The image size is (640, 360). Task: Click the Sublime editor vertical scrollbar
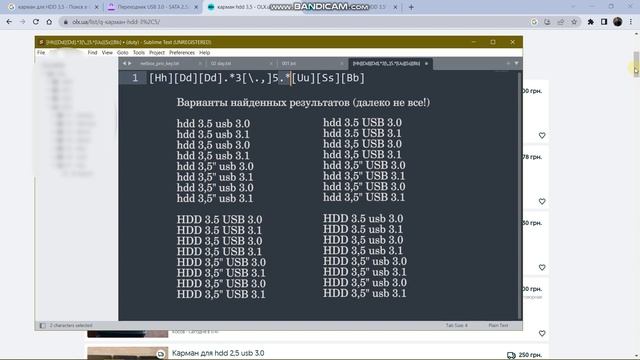click(520, 195)
